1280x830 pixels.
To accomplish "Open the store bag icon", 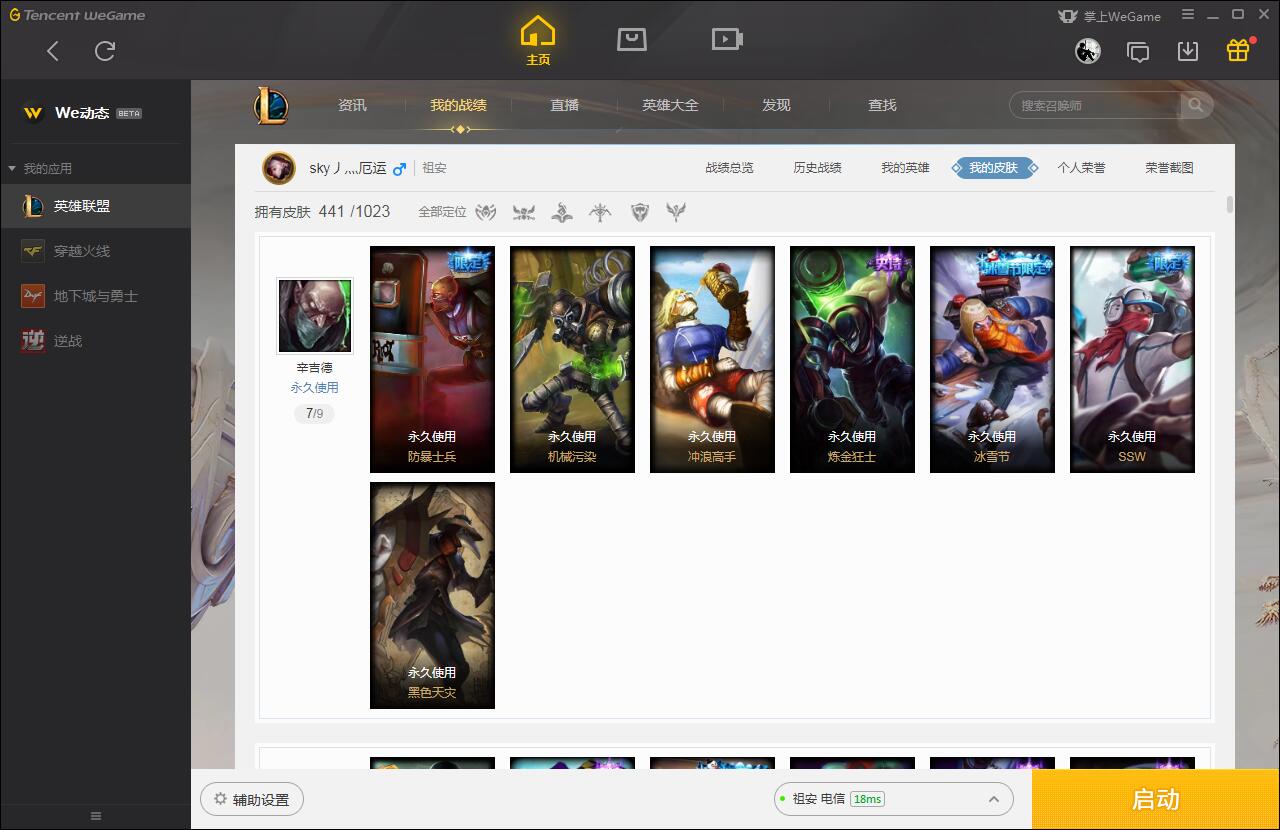I will (x=632, y=39).
